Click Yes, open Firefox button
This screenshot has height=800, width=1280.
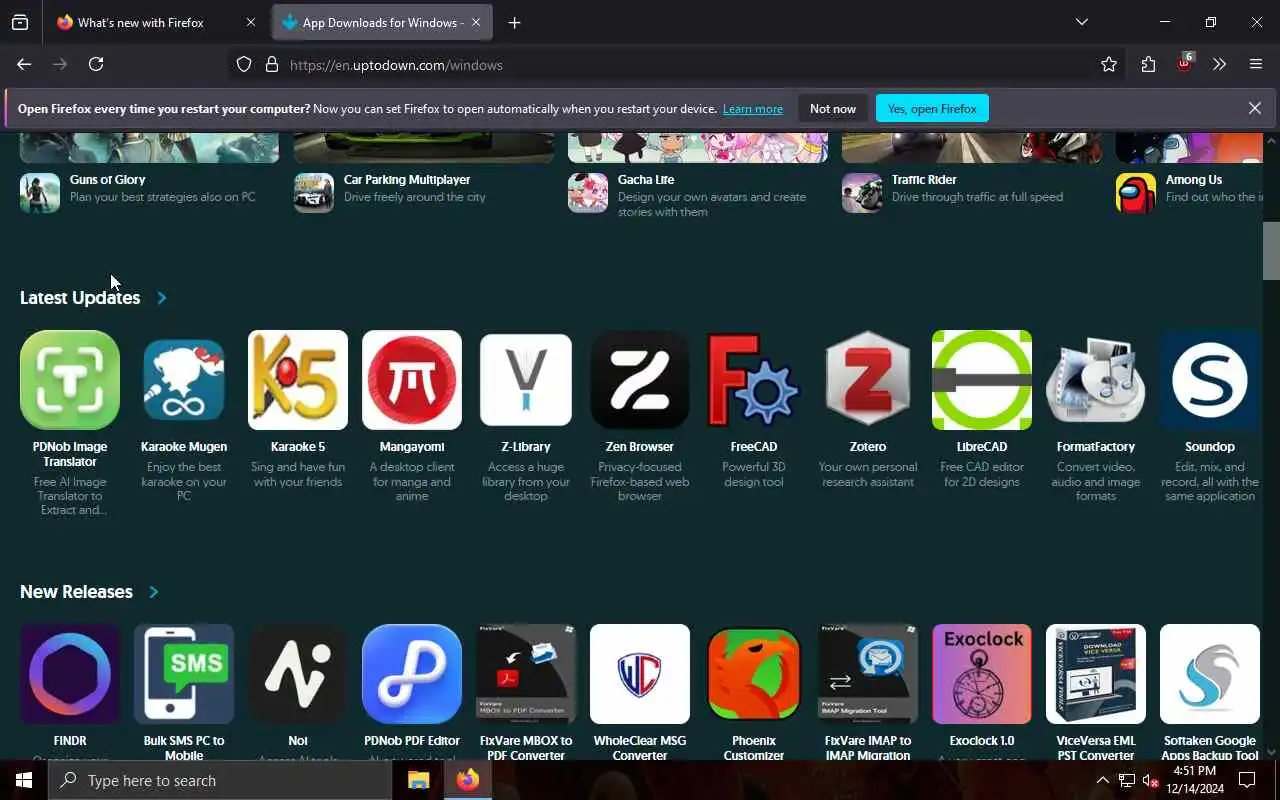click(x=932, y=108)
